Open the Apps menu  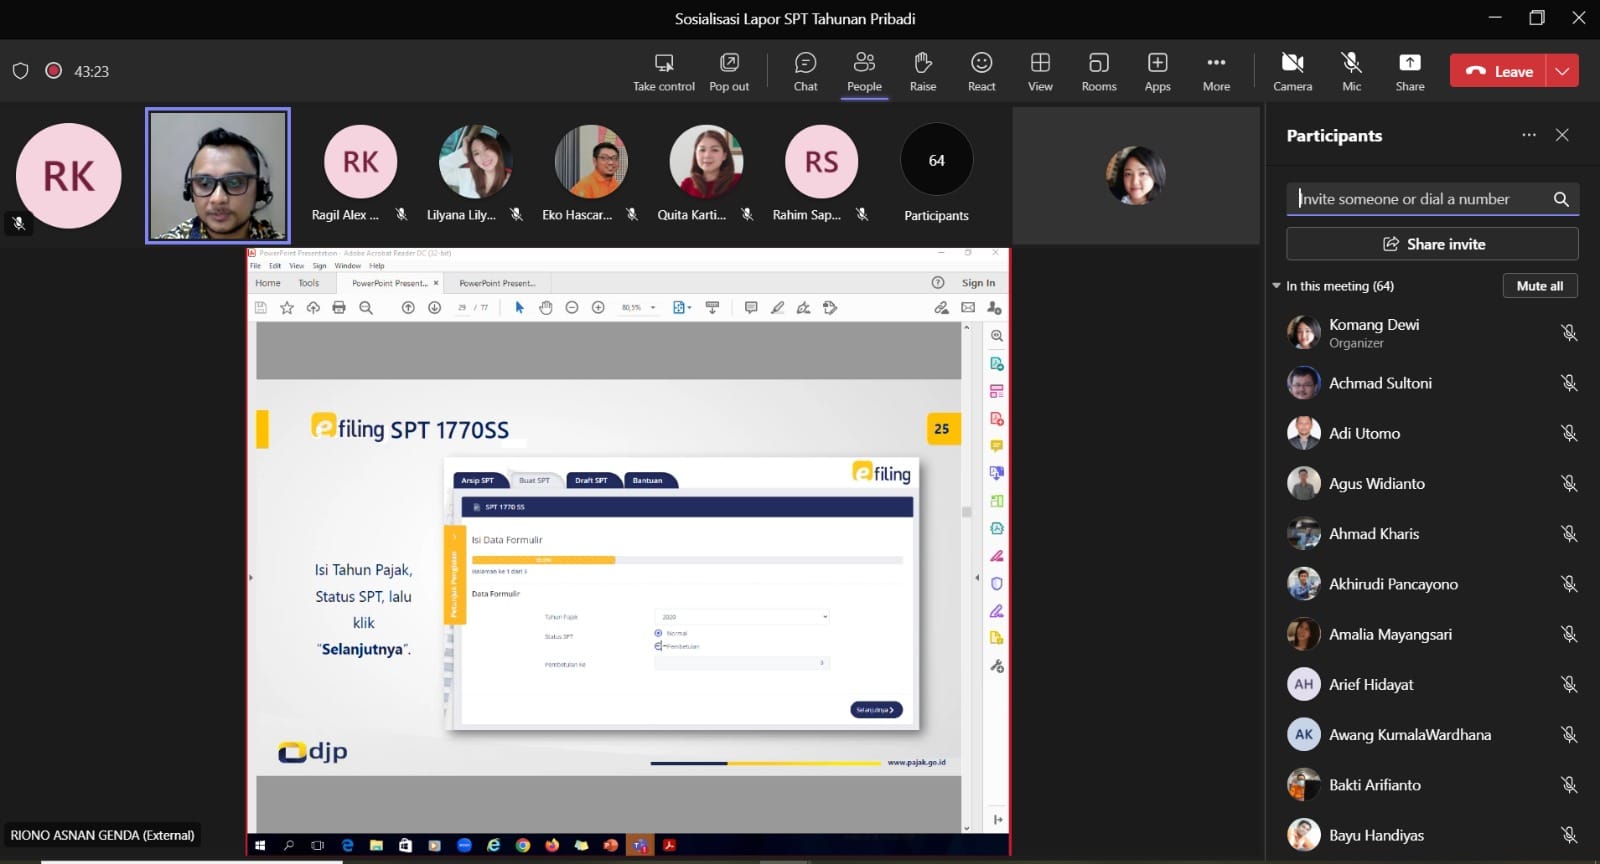(1157, 72)
